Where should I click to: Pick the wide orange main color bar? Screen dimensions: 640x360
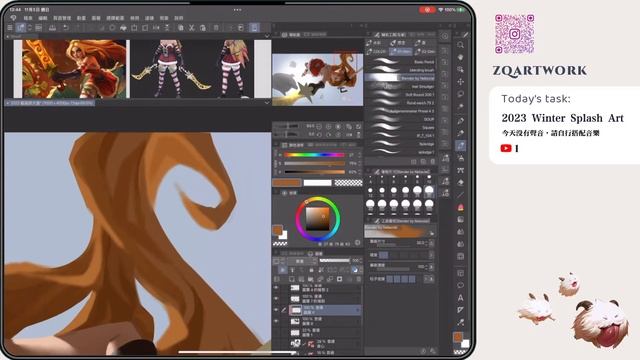pyautogui.click(x=287, y=182)
